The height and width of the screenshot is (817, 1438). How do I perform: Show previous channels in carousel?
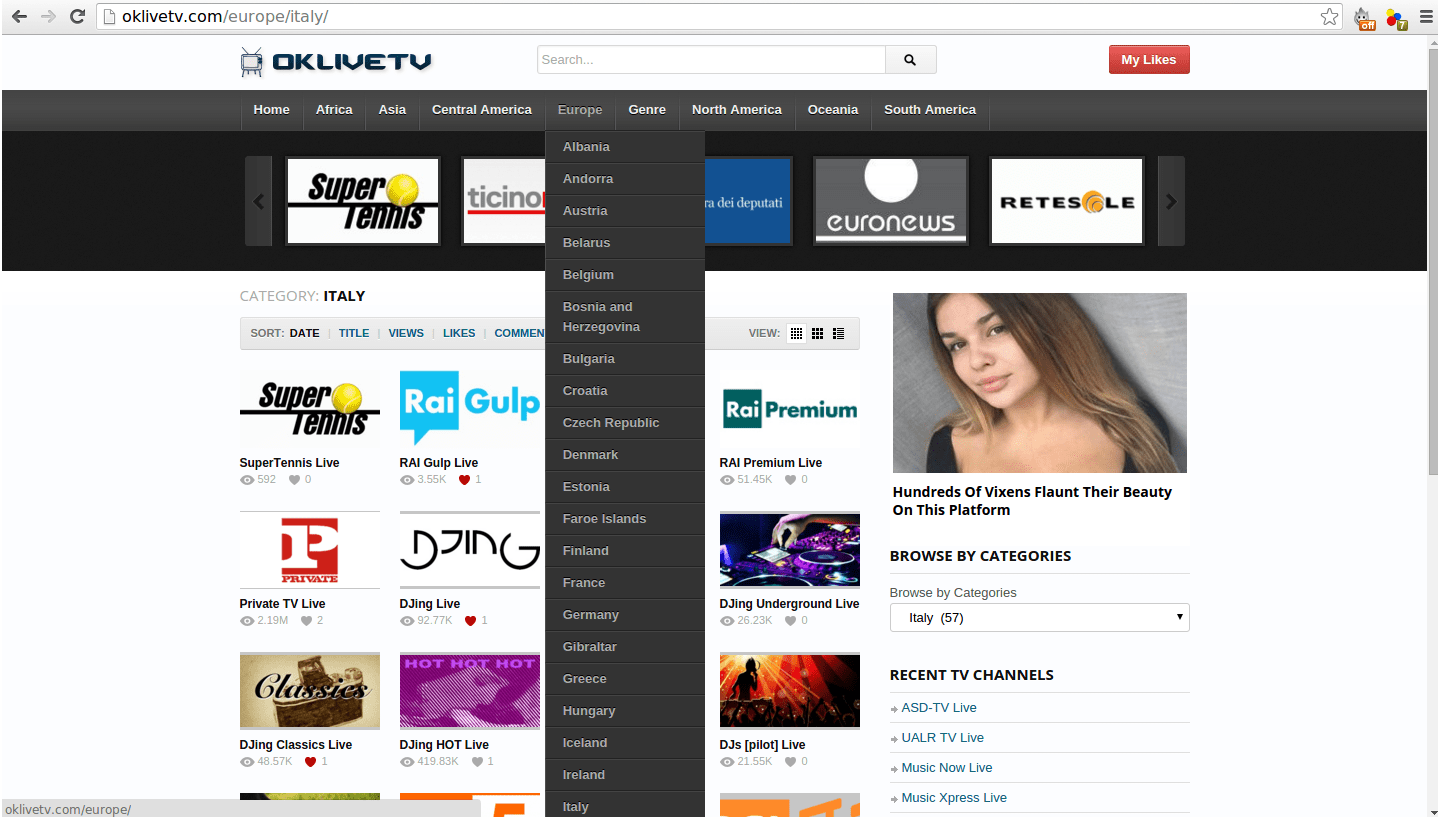coord(258,201)
